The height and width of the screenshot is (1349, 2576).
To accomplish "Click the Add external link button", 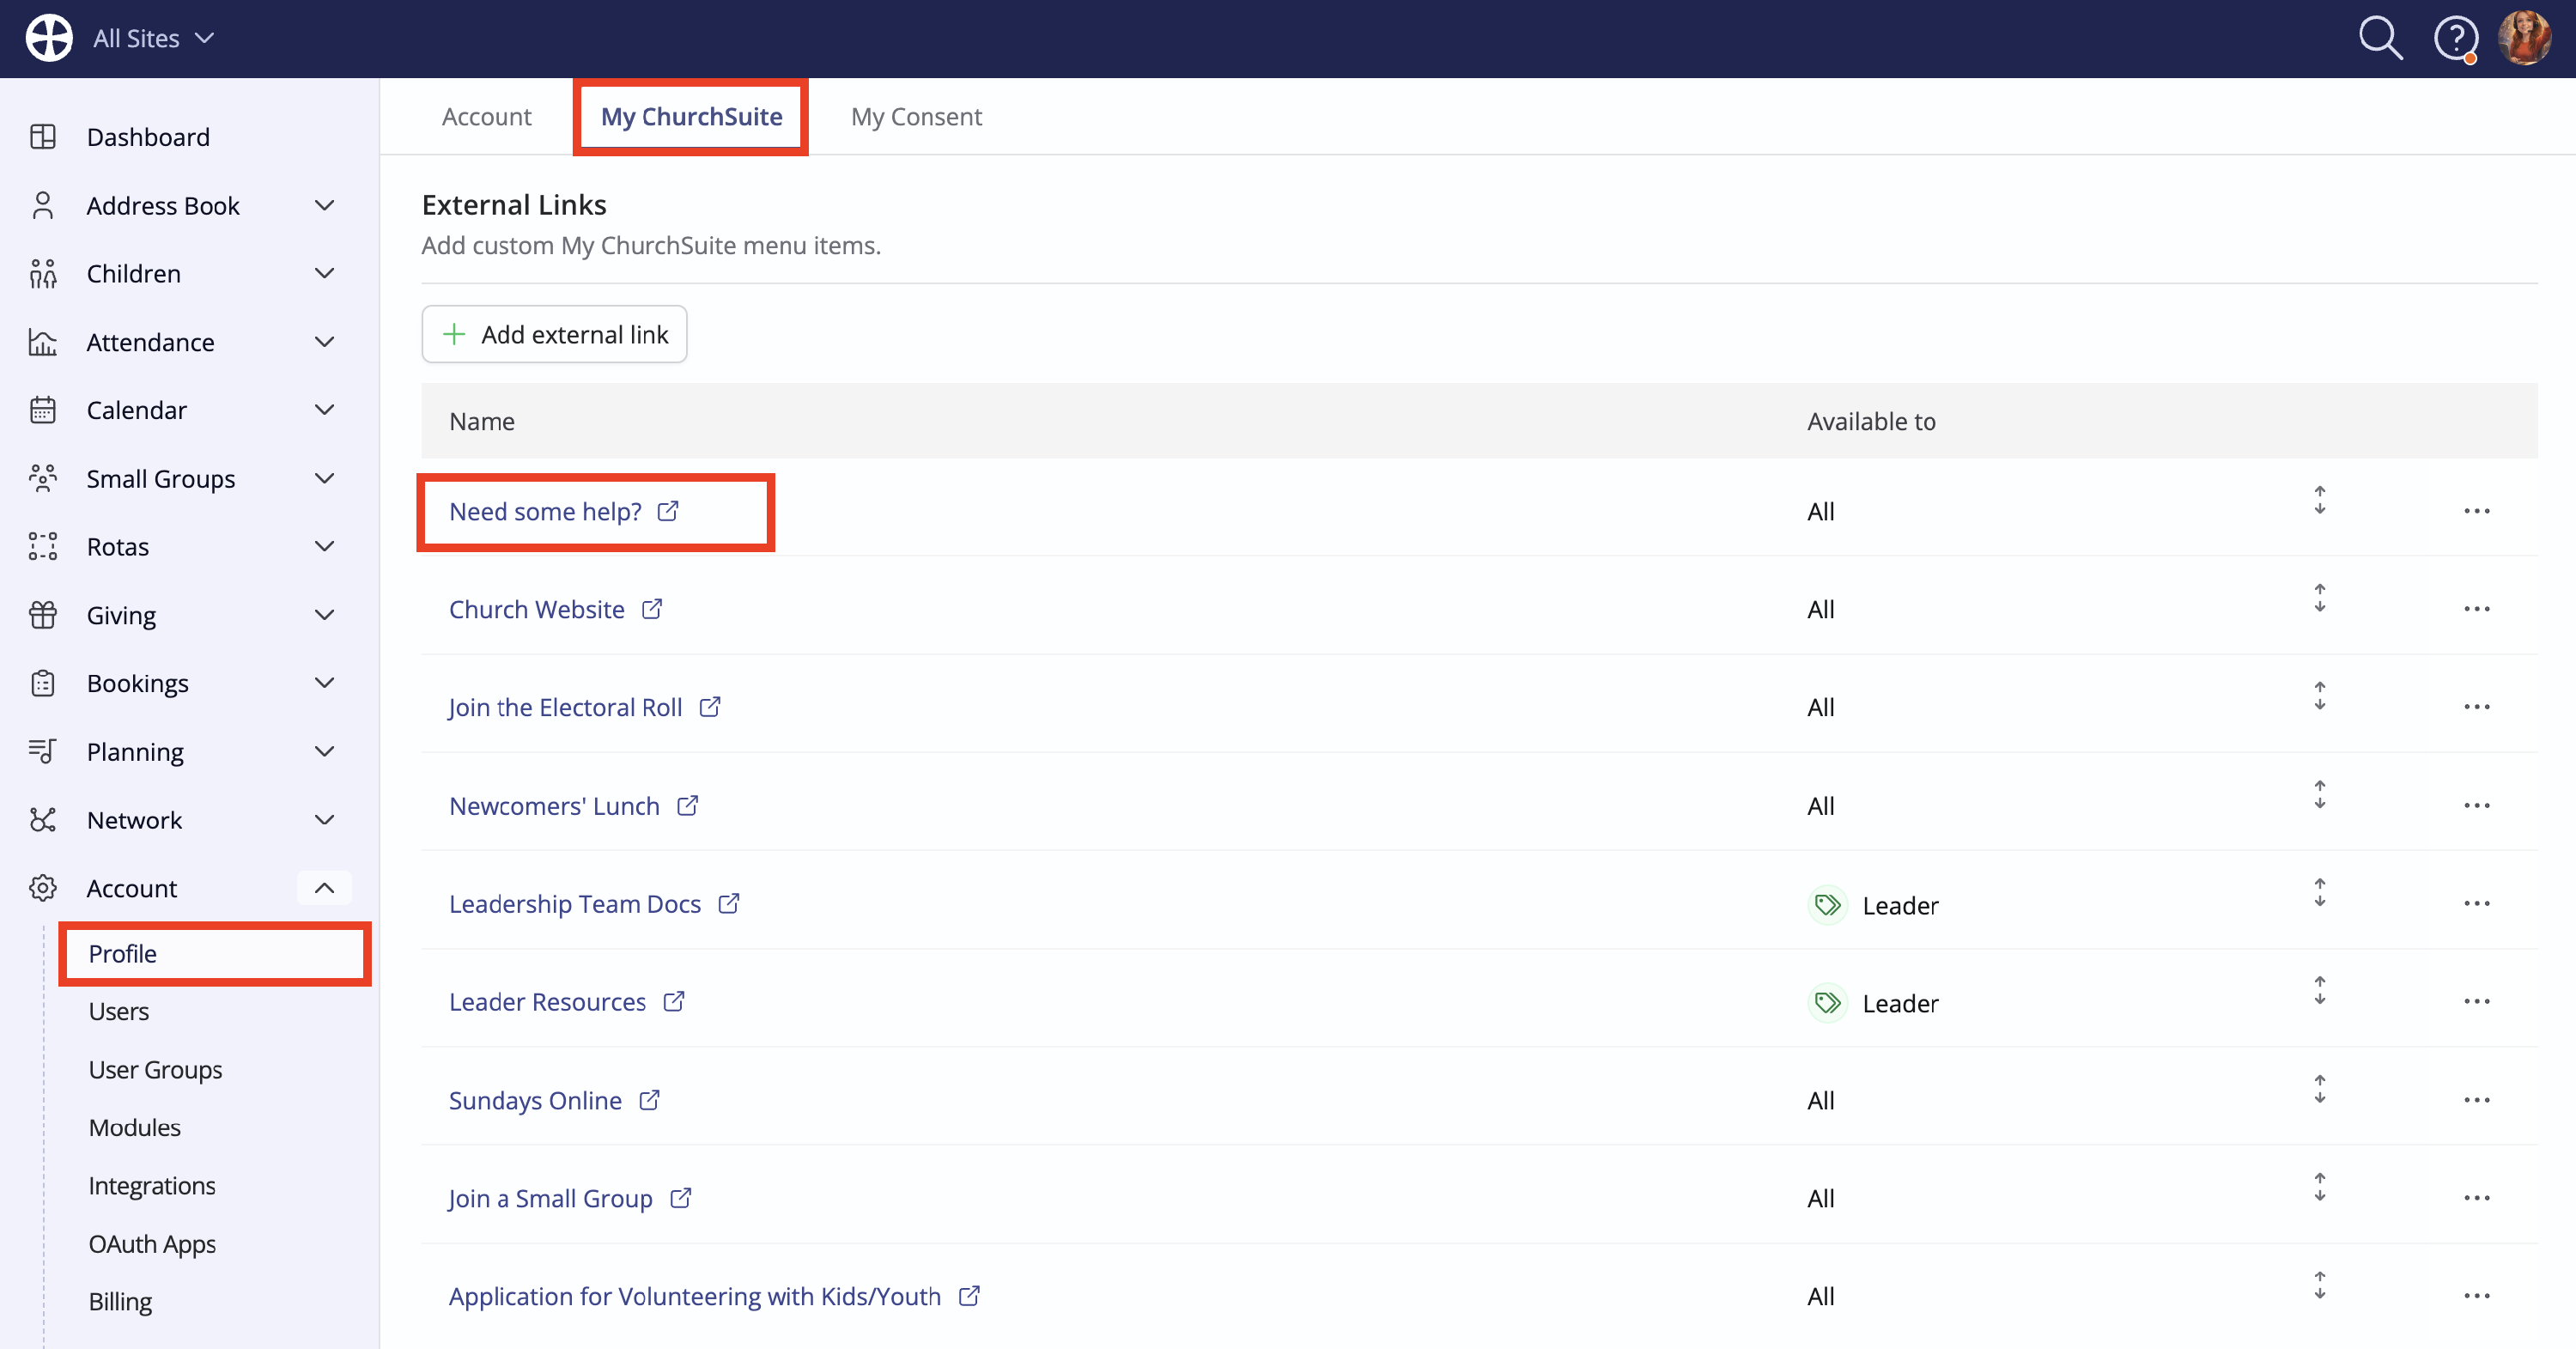I will [554, 334].
